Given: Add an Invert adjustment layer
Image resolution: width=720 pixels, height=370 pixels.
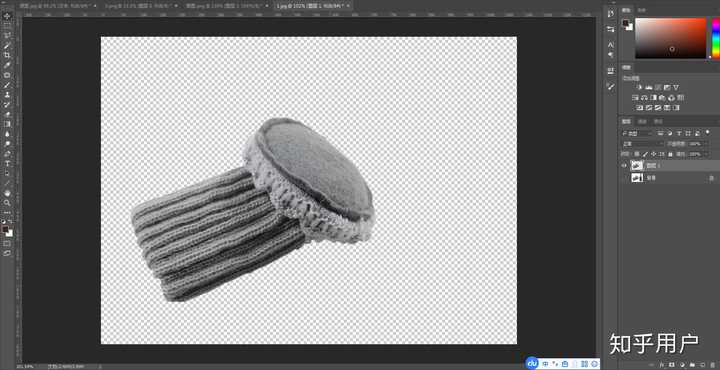Looking at the screenshot, I should (639, 108).
